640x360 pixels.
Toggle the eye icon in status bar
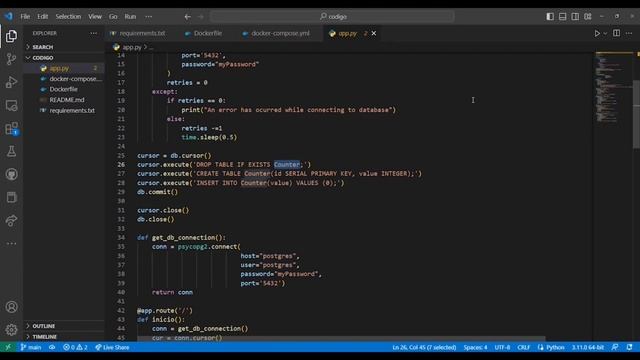click(52, 347)
